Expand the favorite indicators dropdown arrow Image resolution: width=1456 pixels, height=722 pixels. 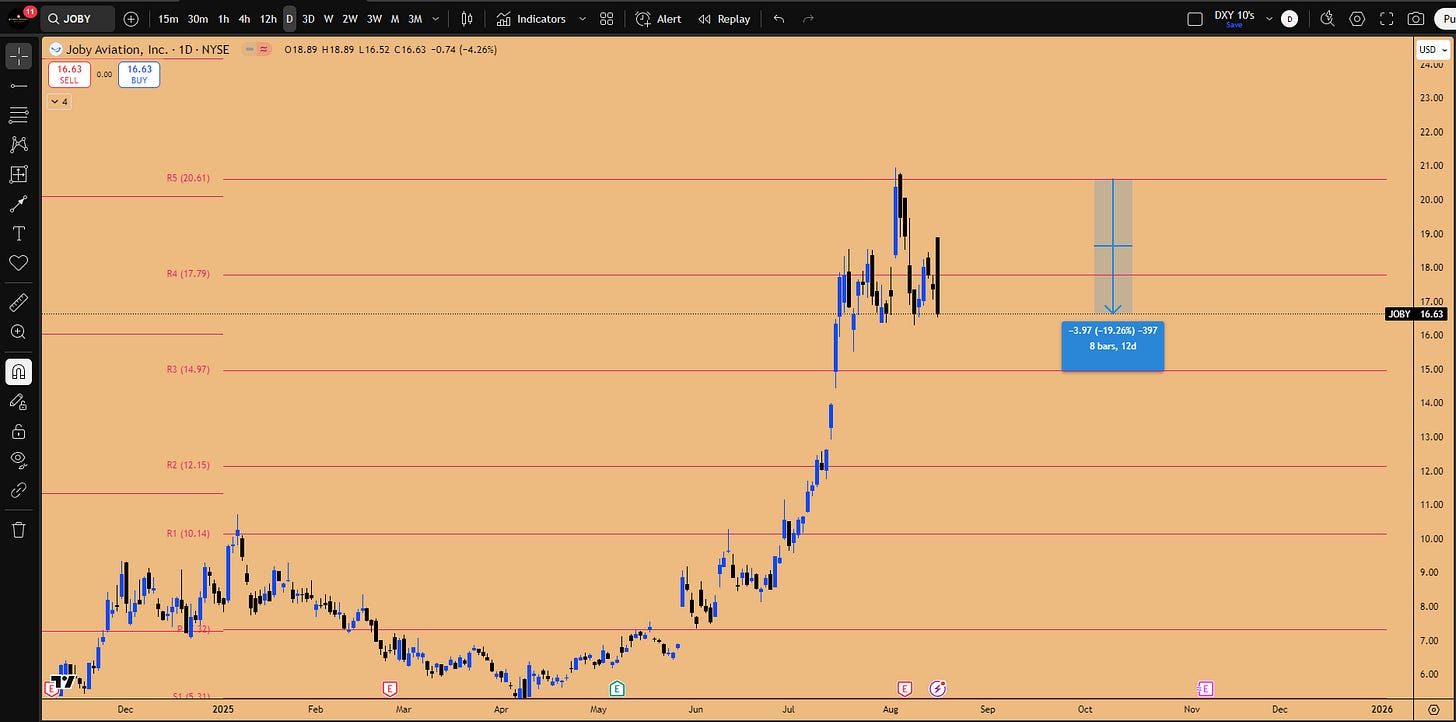pyautogui.click(x=582, y=19)
